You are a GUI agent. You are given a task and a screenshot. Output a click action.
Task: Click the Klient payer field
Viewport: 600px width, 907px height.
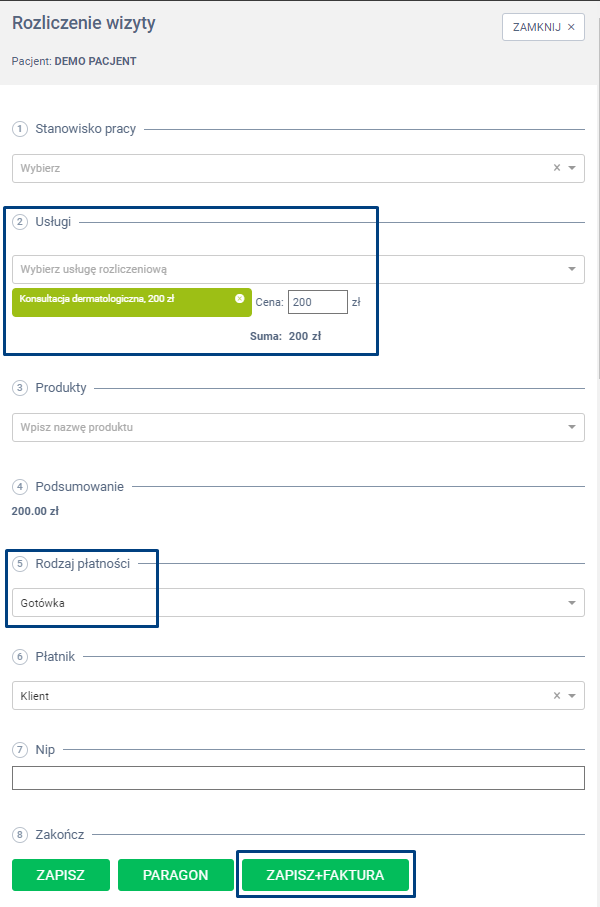click(x=280, y=695)
